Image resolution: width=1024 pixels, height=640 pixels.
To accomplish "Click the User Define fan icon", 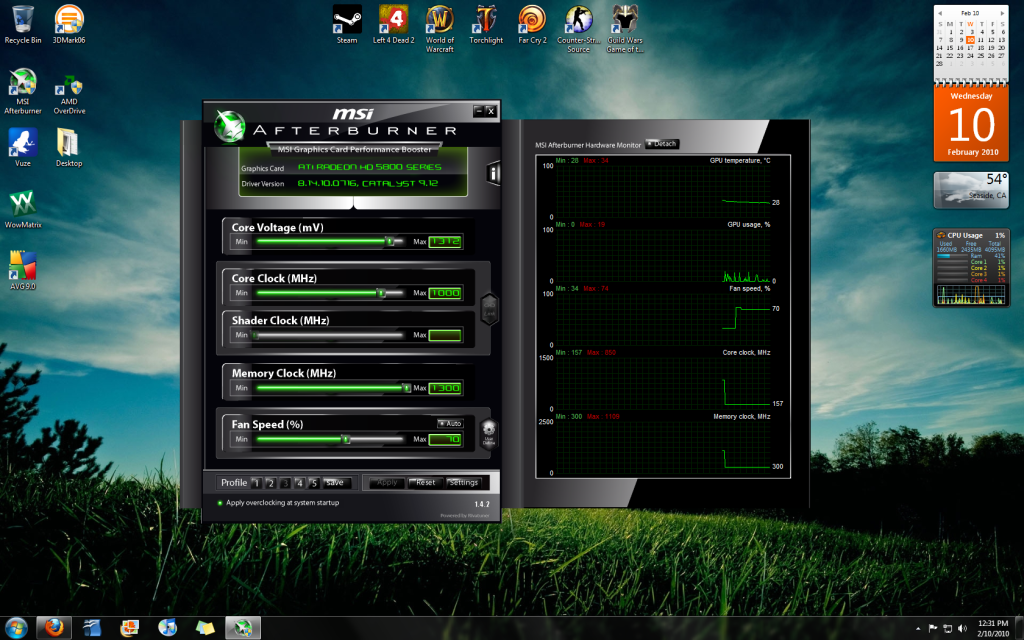I will point(489,431).
